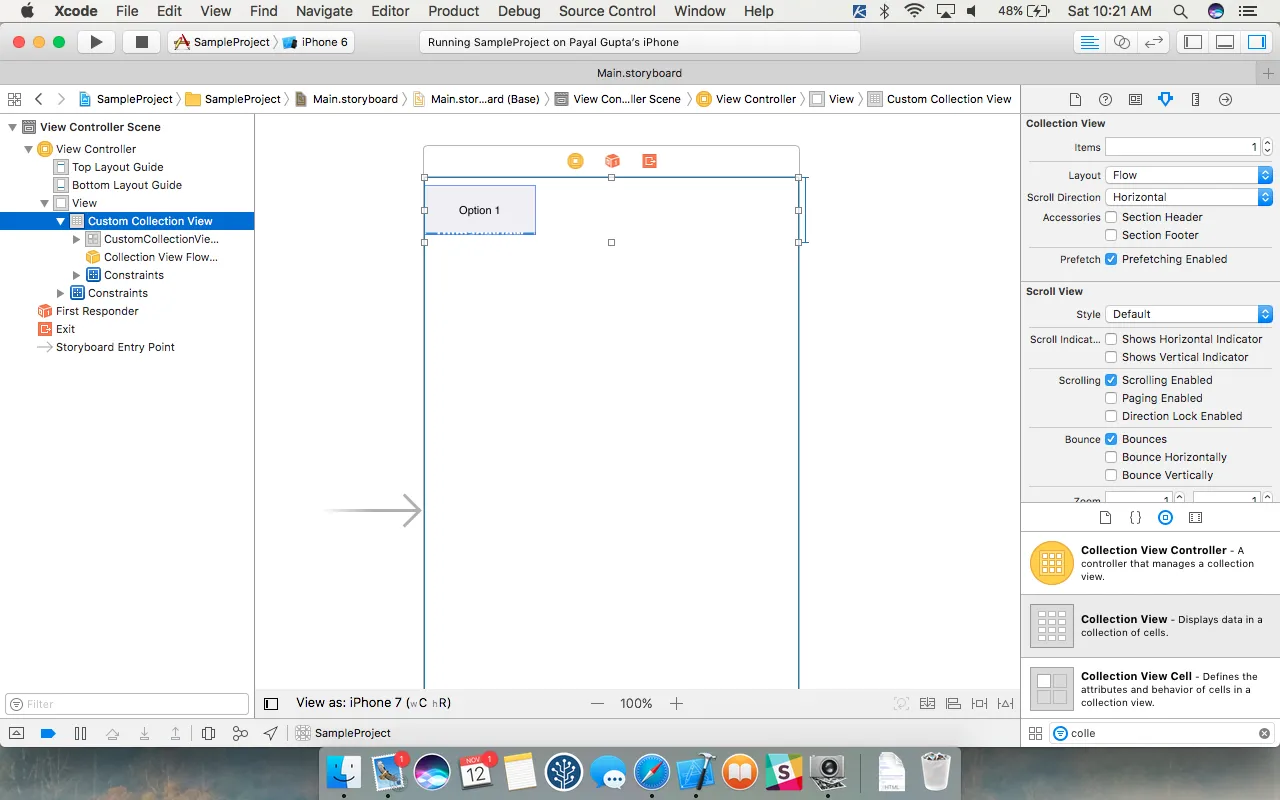Open the Assistant editor

coord(1121,42)
